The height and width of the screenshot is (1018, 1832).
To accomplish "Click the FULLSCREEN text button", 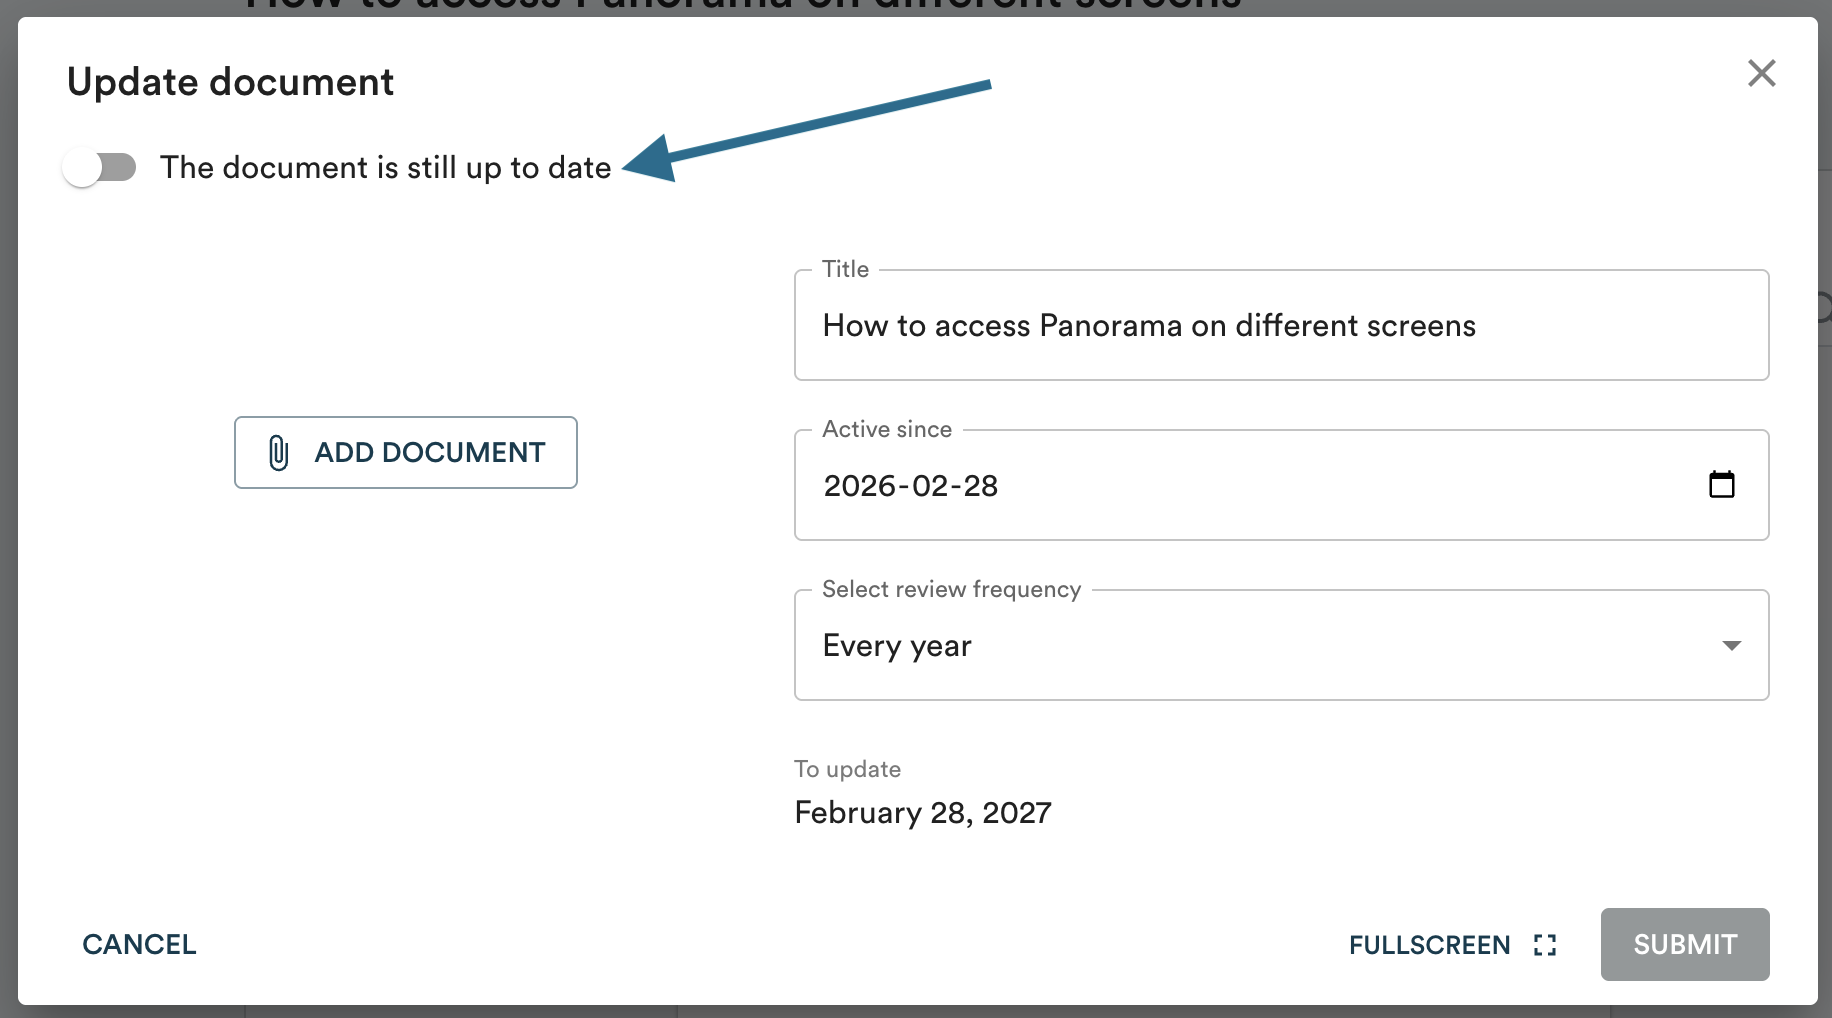I will click(1429, 945).
